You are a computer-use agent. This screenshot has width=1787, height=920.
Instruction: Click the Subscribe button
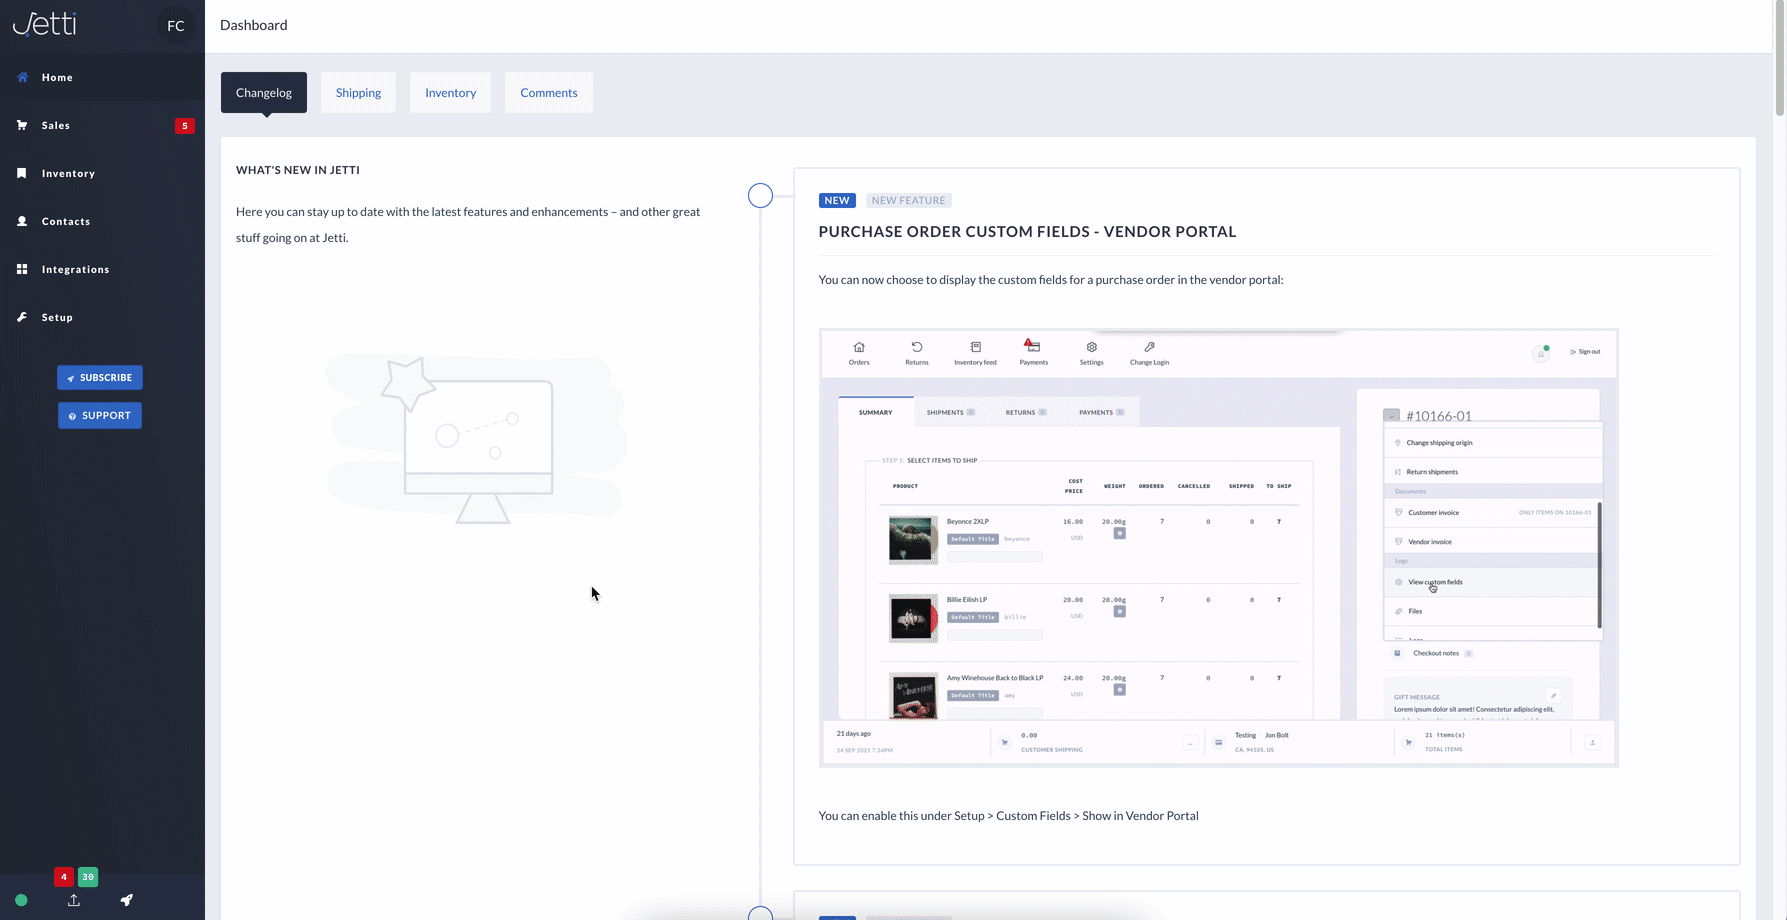pos(100,377)
